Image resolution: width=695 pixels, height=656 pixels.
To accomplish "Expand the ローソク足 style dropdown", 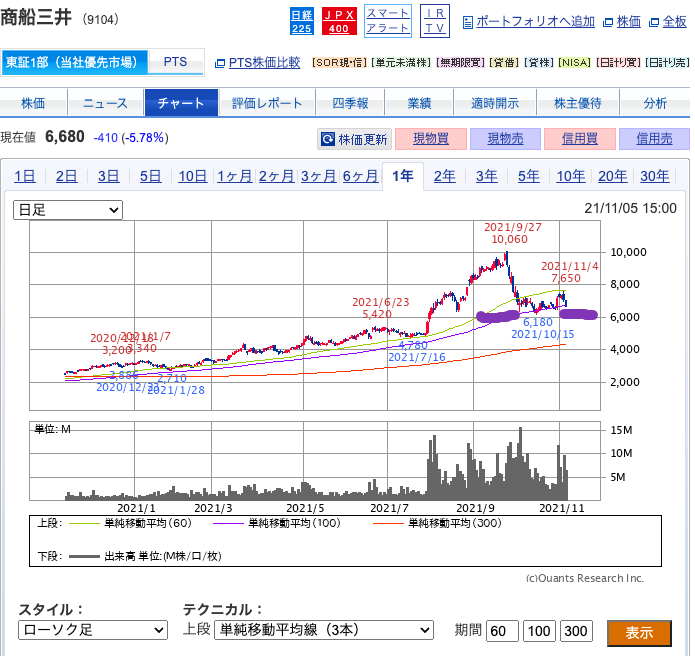I will point(93,630).
